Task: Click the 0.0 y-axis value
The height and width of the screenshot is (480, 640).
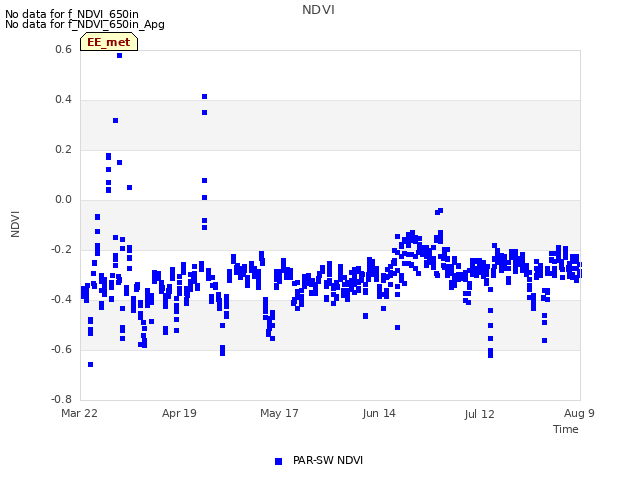Action: [63, 200]
